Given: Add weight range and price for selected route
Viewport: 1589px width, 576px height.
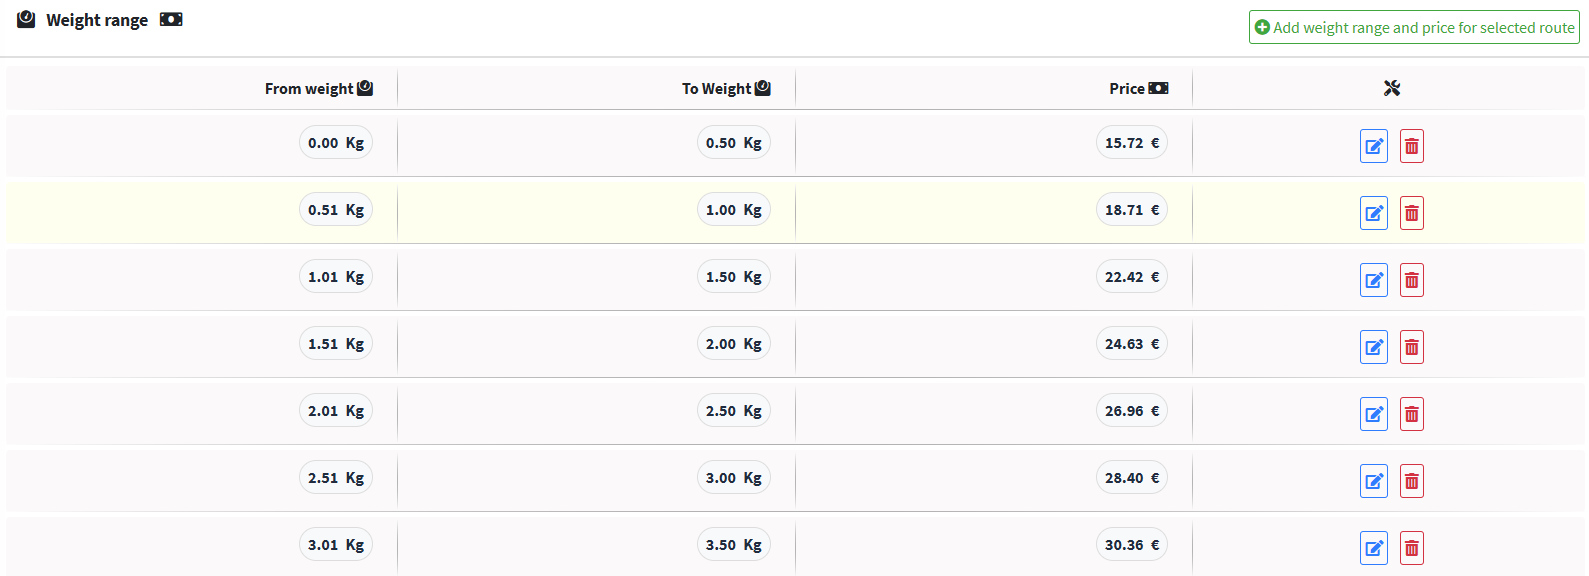Looking at the screenshot, I should click(1414, 27).
